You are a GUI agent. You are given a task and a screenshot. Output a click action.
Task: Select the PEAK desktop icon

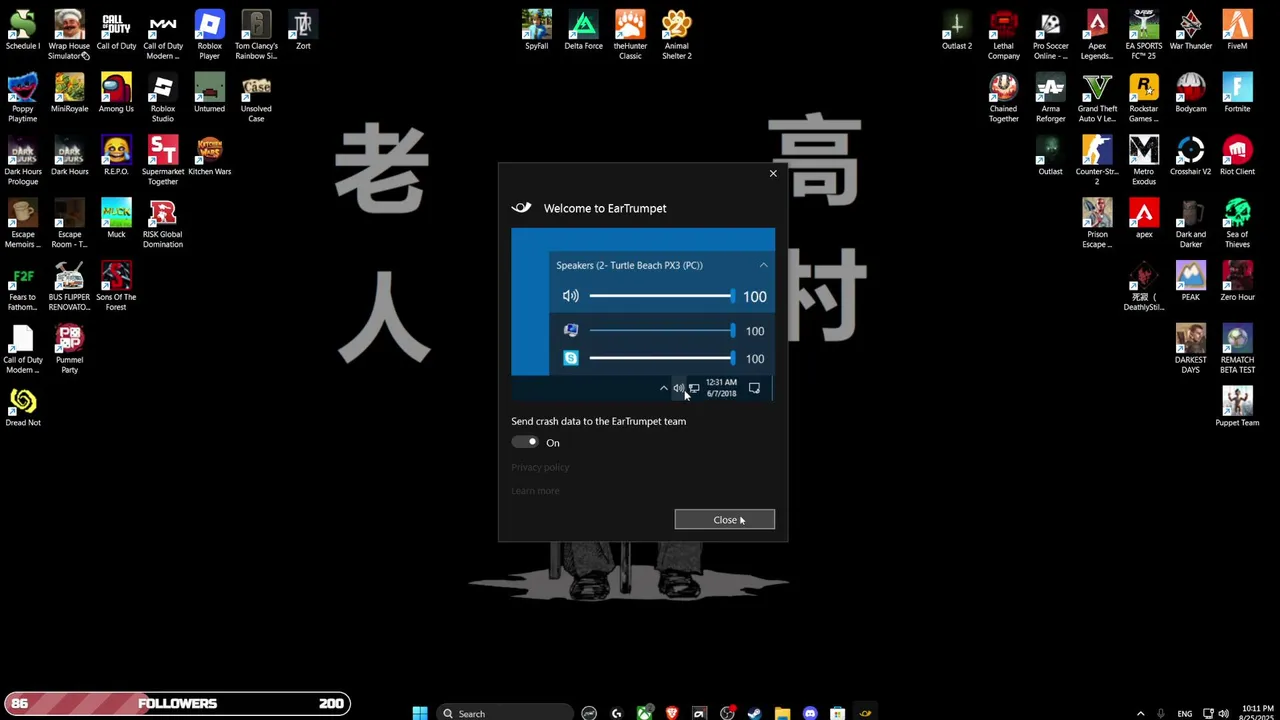1190,282
